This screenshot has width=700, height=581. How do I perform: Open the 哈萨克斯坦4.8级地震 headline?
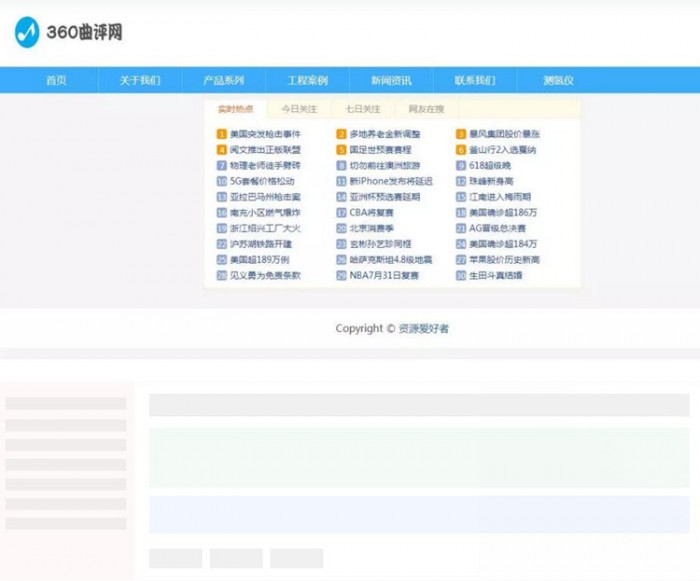(391, 259)
